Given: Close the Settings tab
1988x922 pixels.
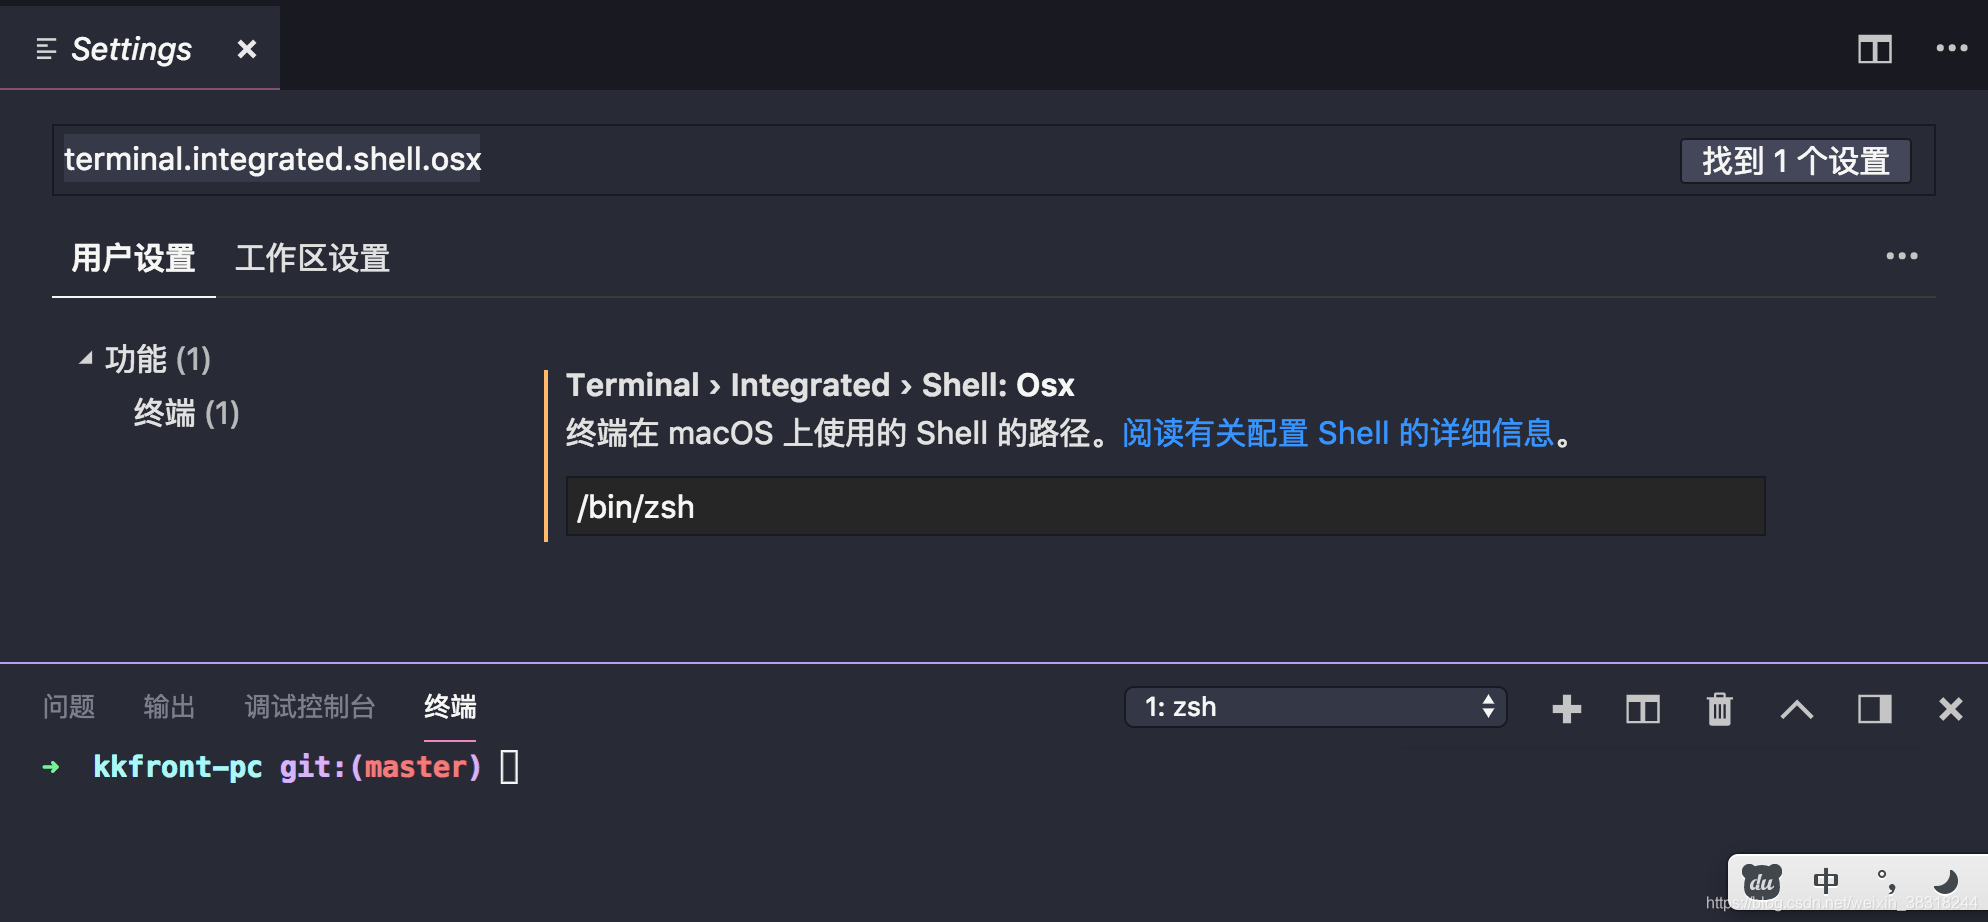Looking at the screenshot, I should [x=247, y=49].
